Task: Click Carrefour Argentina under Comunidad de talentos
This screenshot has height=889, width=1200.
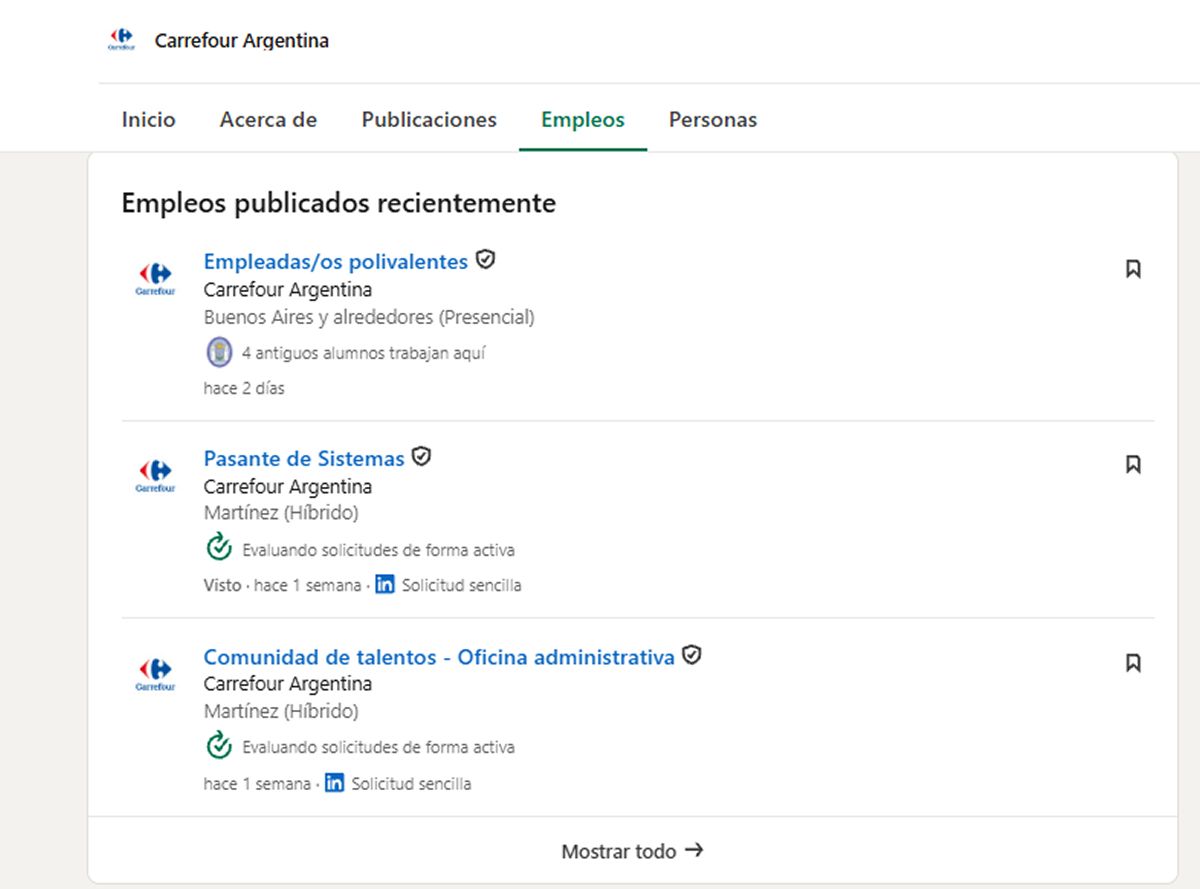Action: click(288, 684)
